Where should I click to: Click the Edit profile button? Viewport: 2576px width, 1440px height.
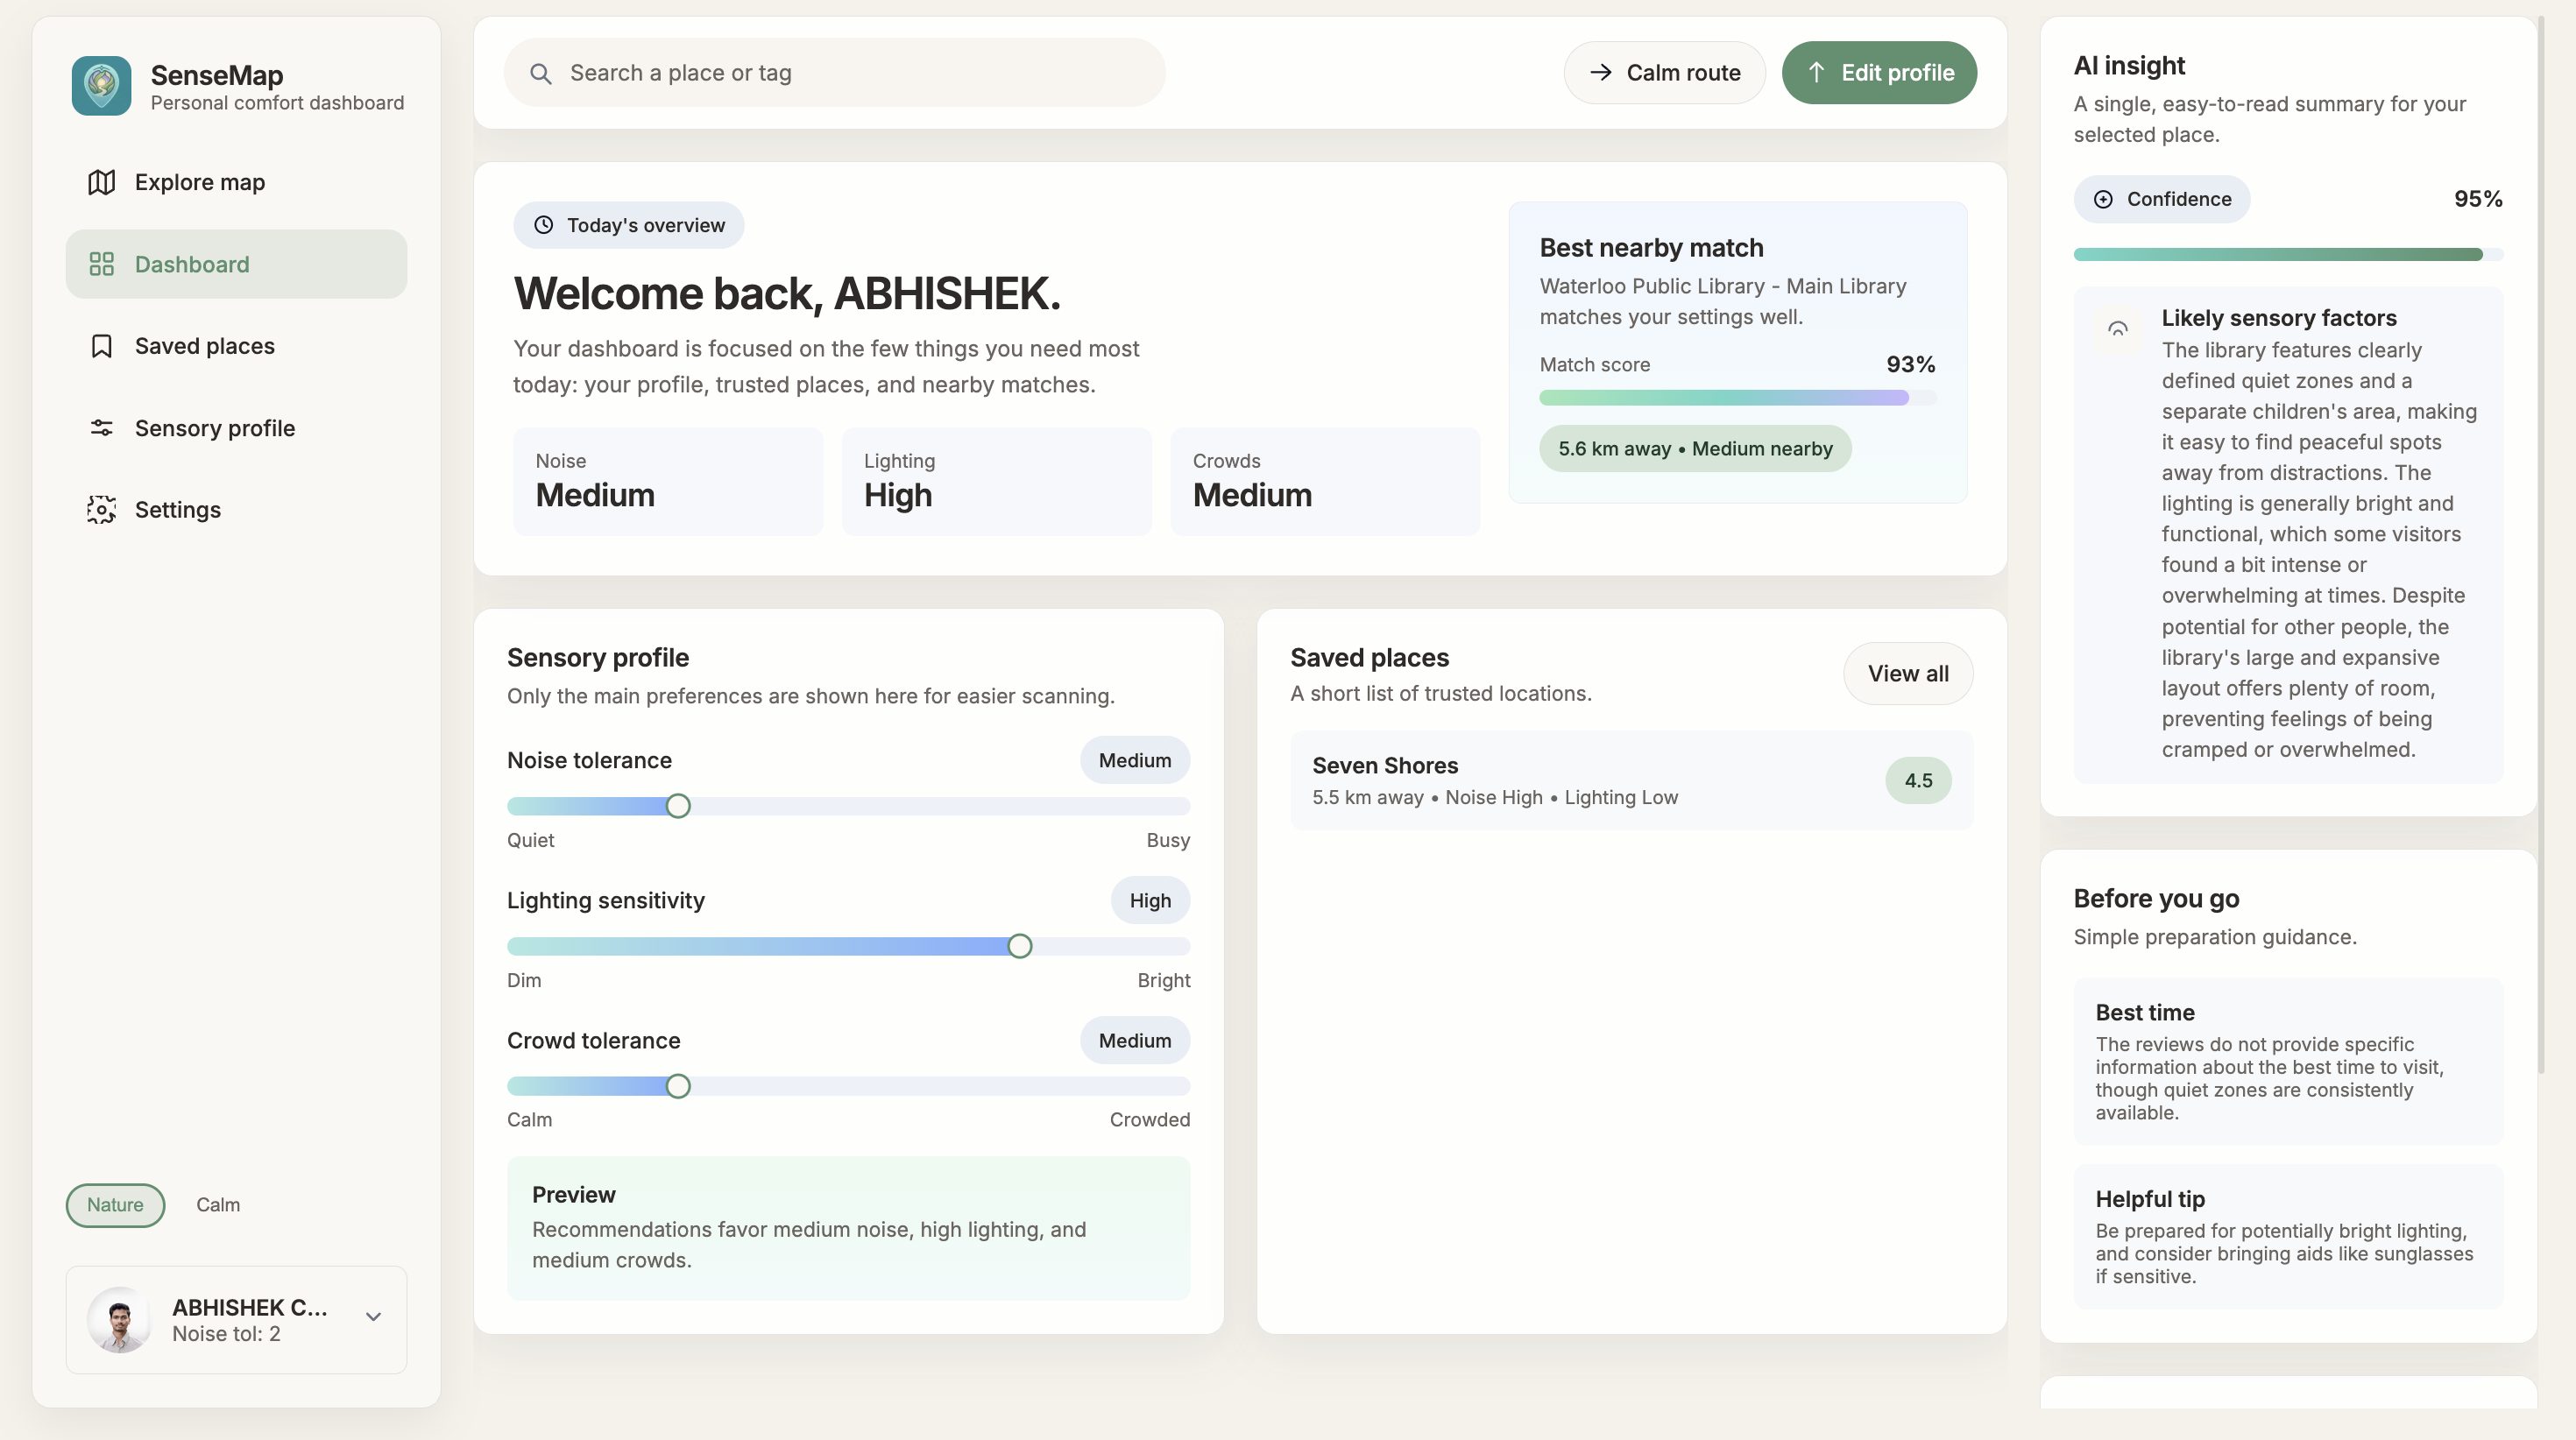click(1878, 73)
